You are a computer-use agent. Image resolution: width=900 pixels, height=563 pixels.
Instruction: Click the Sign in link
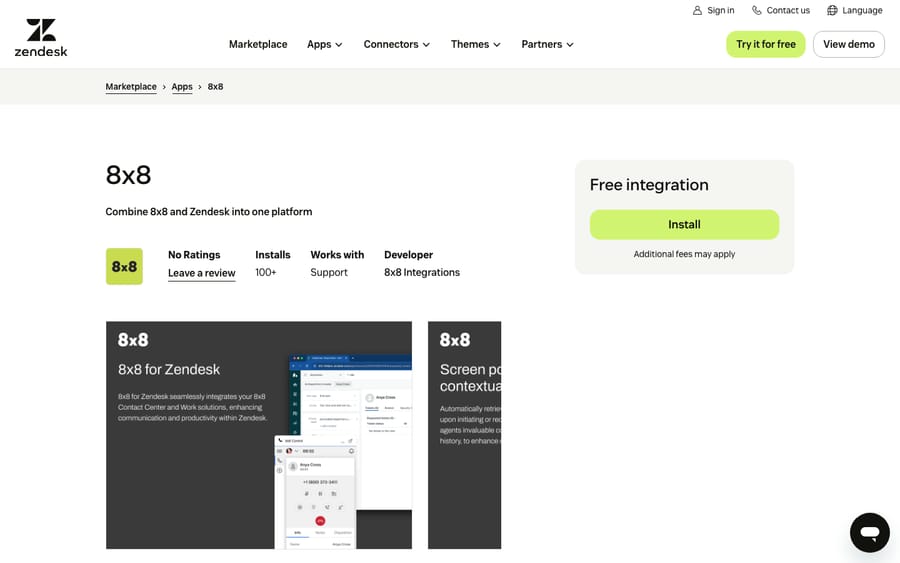coord(721,10)
